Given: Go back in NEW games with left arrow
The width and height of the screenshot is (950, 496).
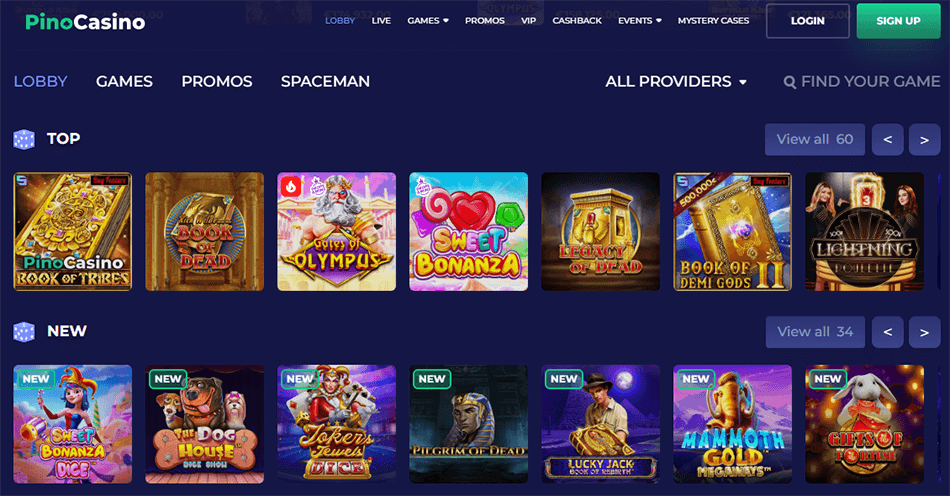Looking at the screenshot, I should pyautogui.click(x=888, y=332).
